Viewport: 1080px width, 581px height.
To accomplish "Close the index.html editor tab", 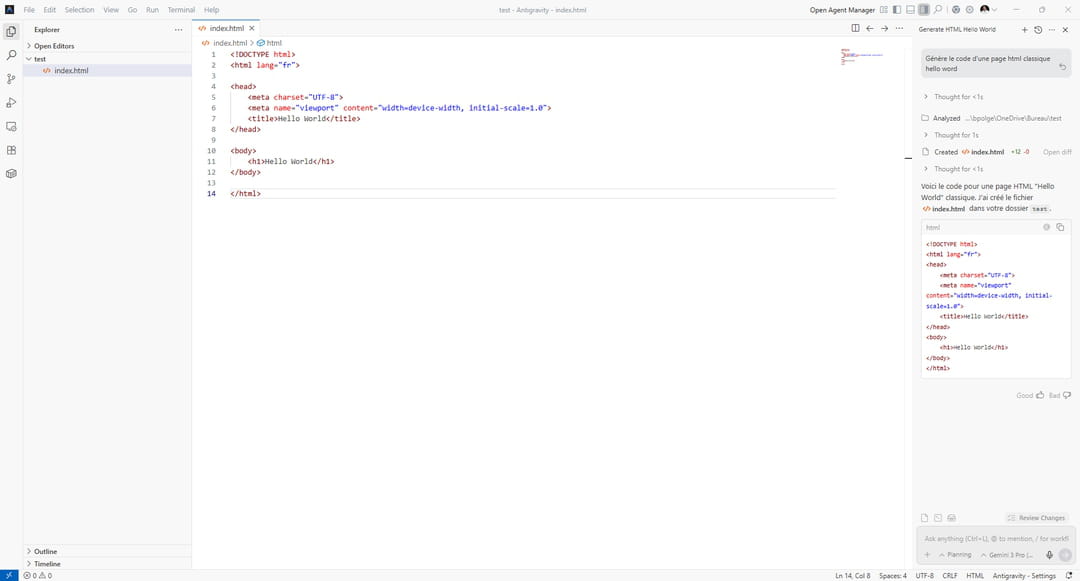I will pos(252,29).
